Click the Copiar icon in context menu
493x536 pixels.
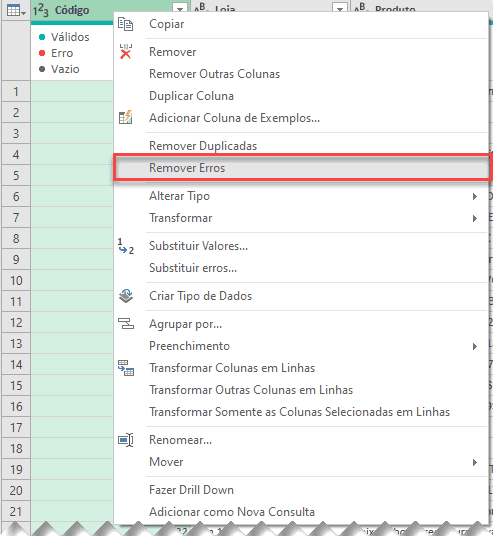125,24
